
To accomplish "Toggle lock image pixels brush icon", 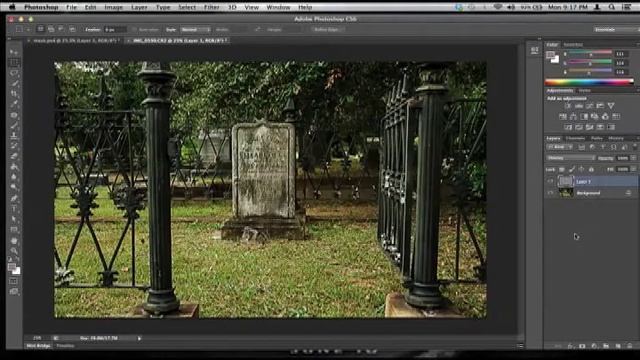I will pyautogui.click(x=571, y=169).
